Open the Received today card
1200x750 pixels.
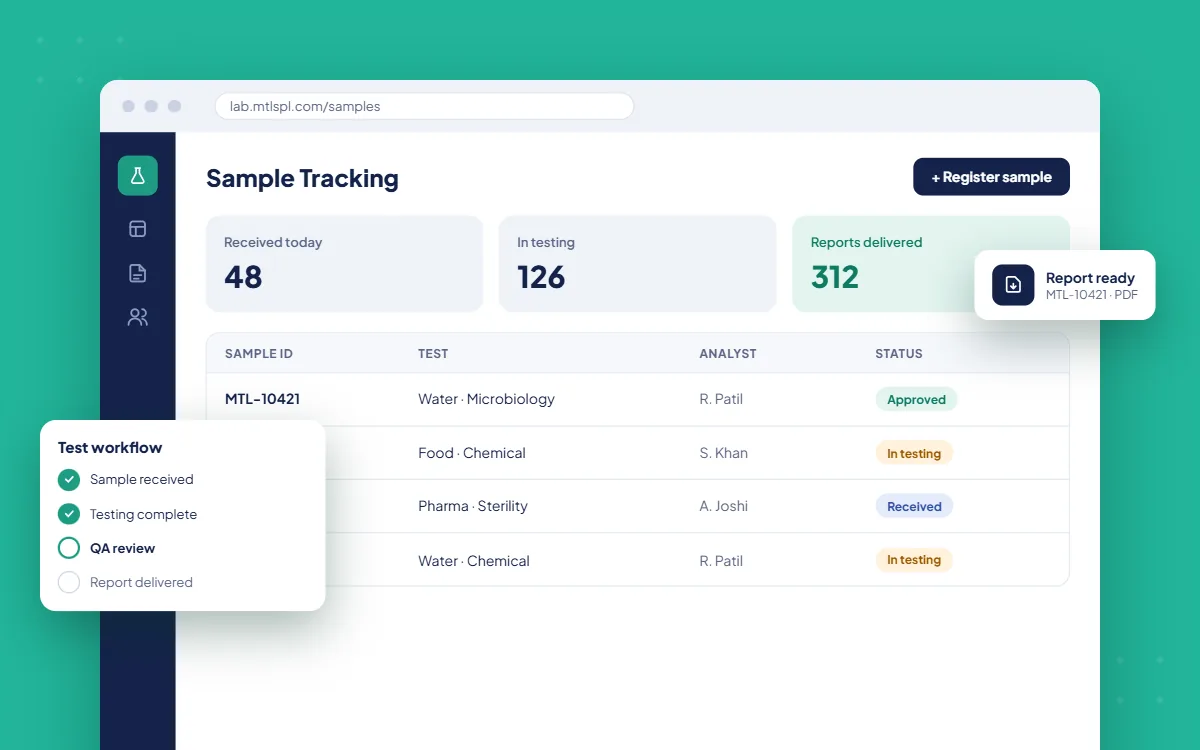pyautogui.click(x=344, y=264)
